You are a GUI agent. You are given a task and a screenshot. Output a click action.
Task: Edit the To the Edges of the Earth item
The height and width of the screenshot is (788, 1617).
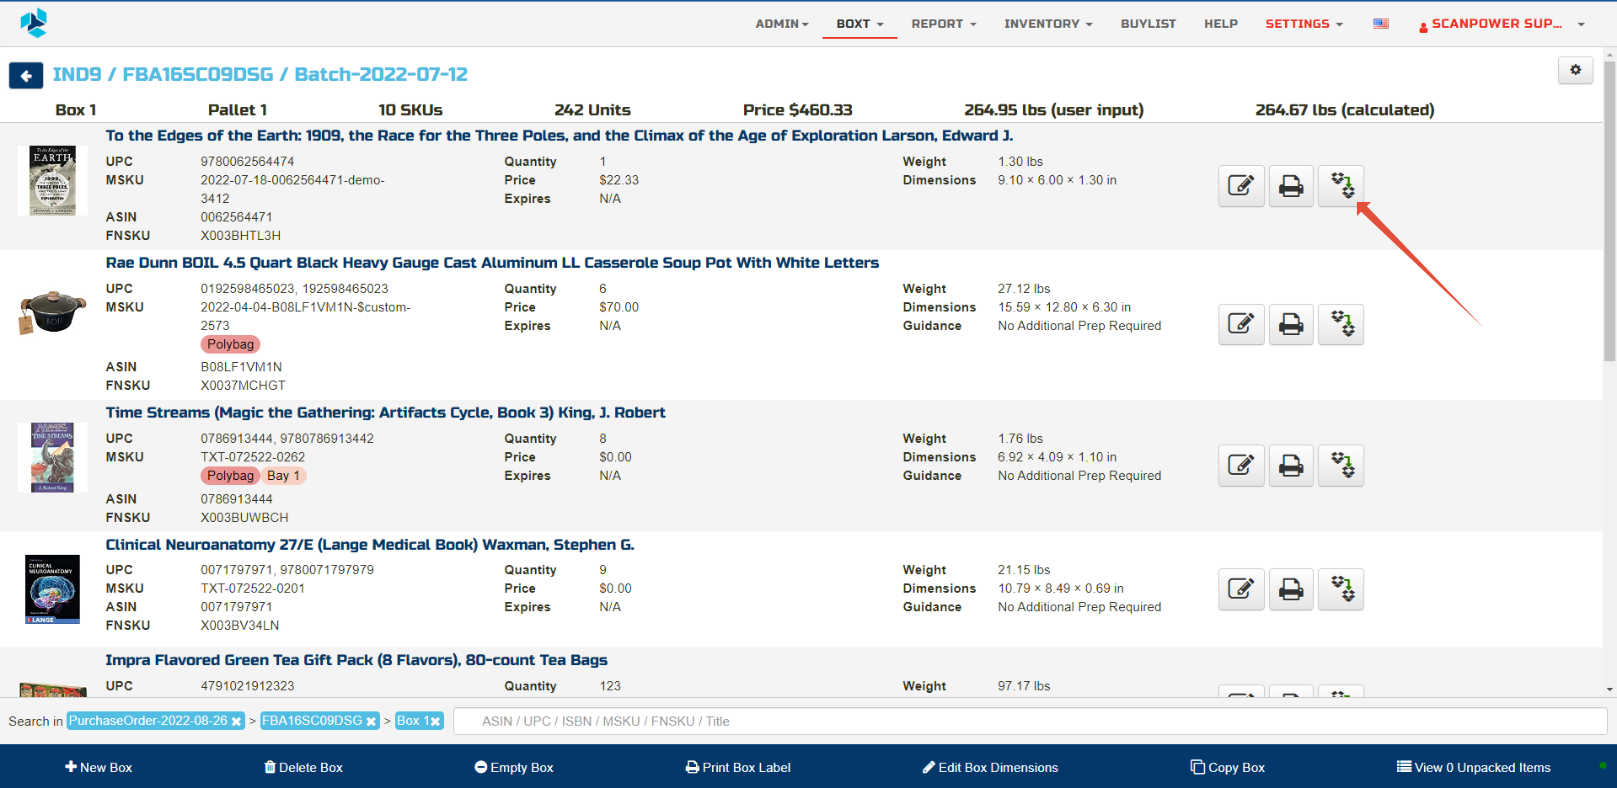pos(1241,186)
